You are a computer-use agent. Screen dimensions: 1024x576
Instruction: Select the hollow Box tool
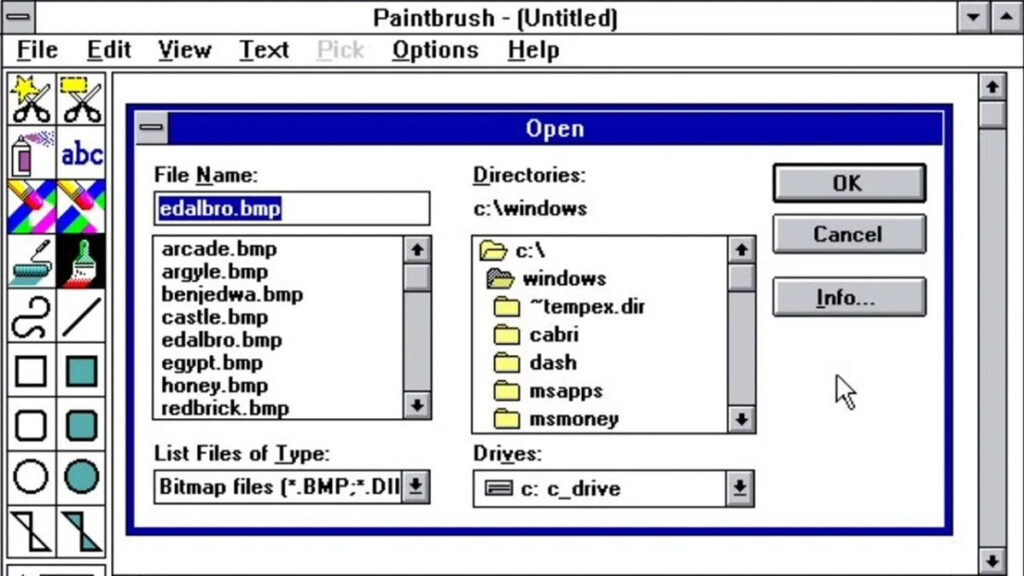tap(31, 371)
